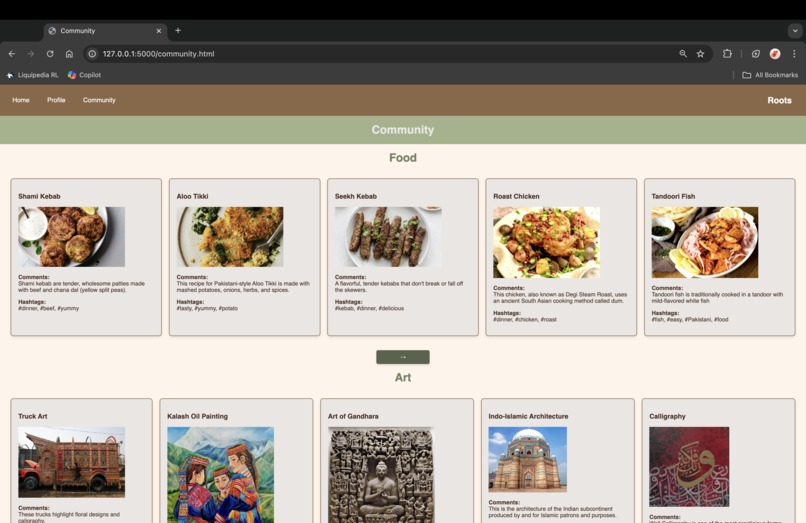Expand the tab search dropdown arrow
The width and height of the screenshot is (806, 523).
pos(795,31)
